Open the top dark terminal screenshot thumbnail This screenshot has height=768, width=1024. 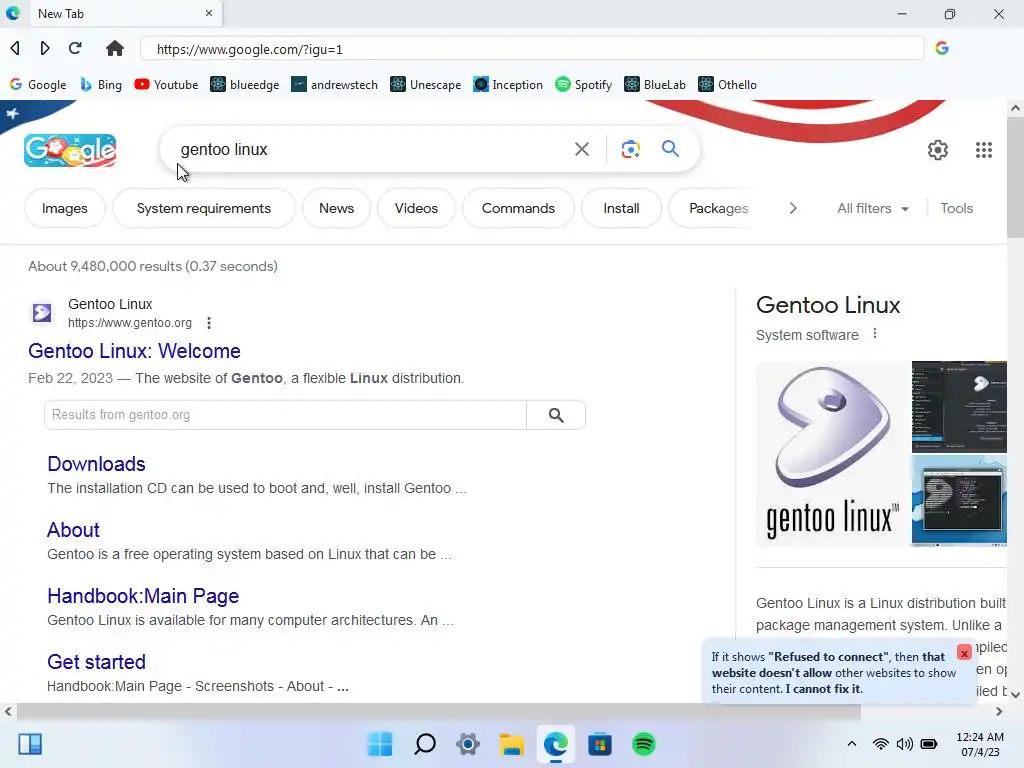point(959,406)
